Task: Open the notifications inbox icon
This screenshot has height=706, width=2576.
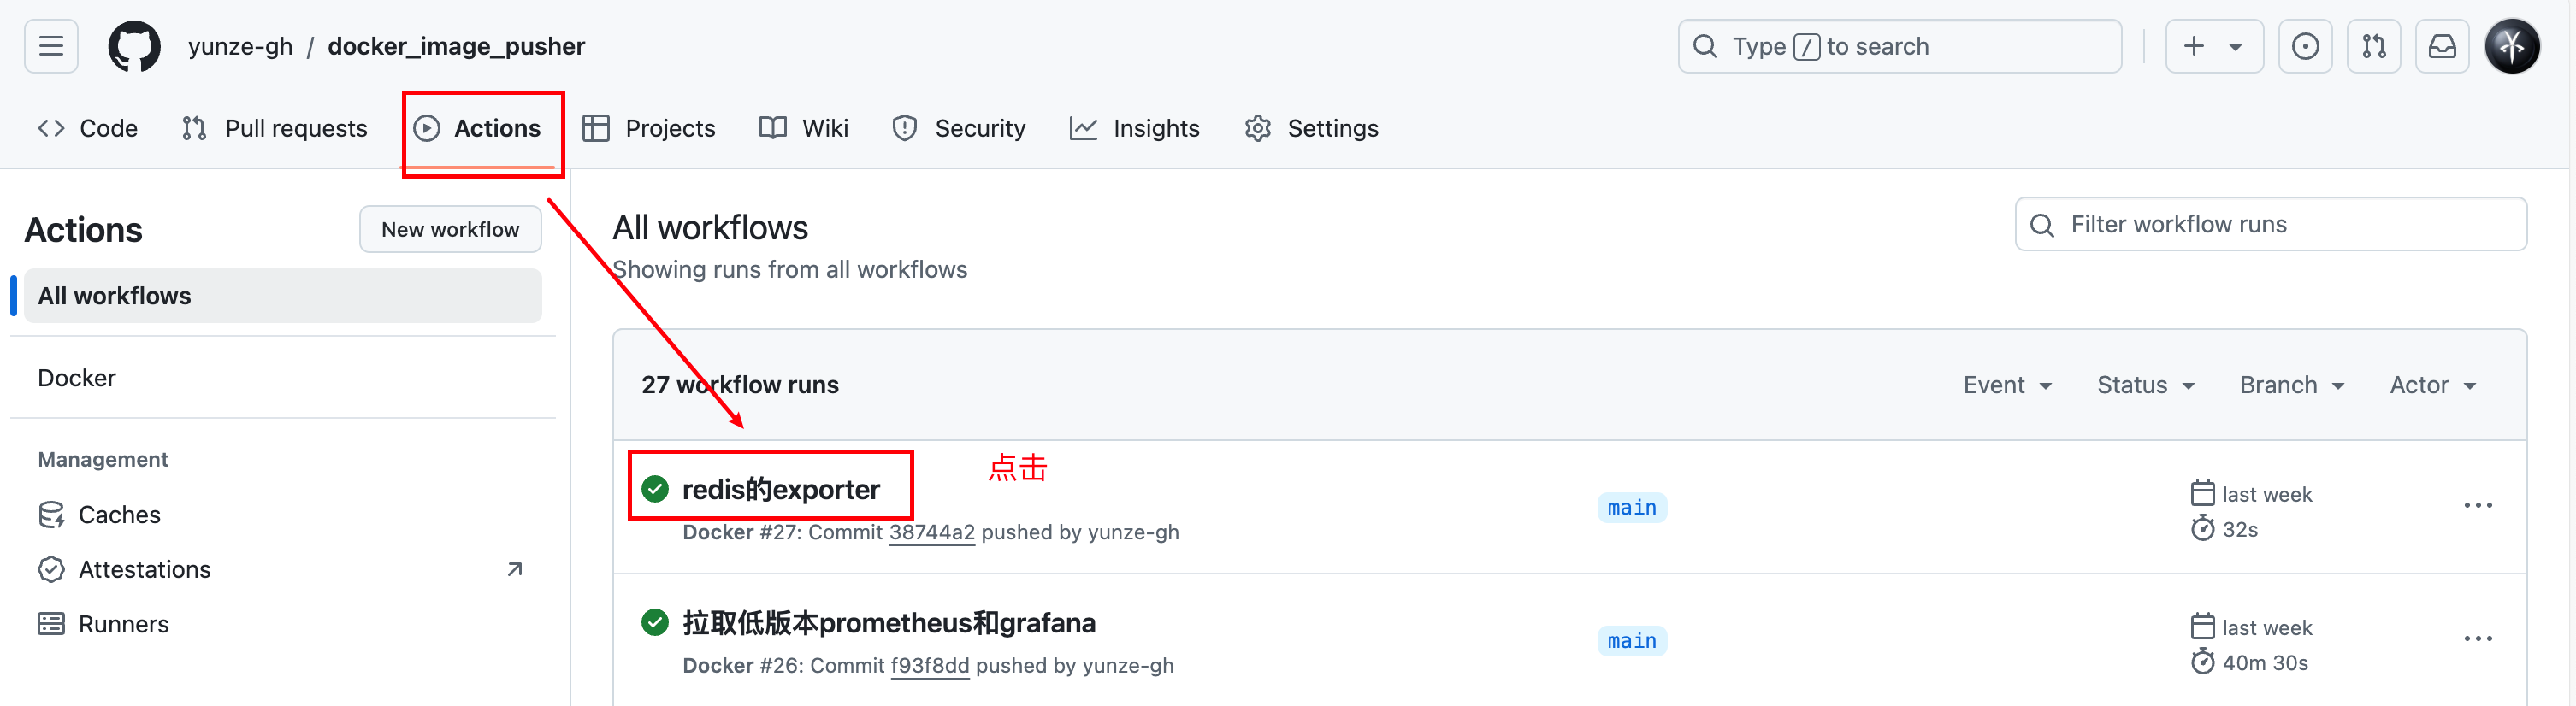Action: point(2442,46)
